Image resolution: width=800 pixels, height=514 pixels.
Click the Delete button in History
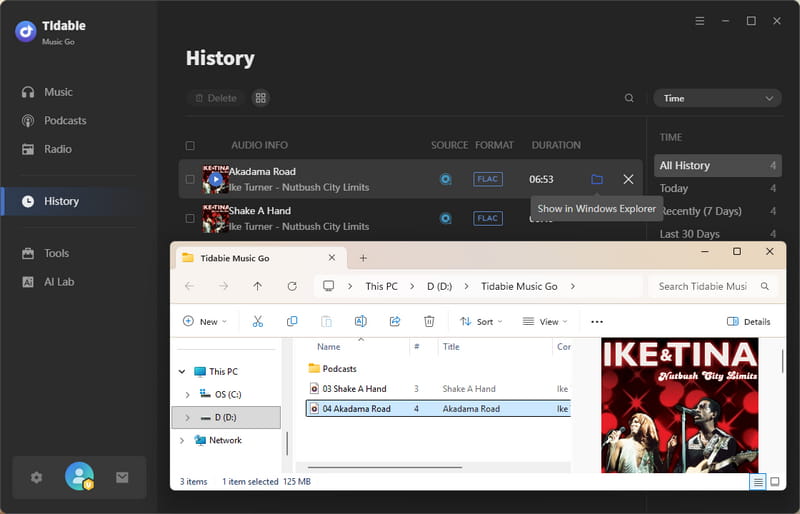215,98
